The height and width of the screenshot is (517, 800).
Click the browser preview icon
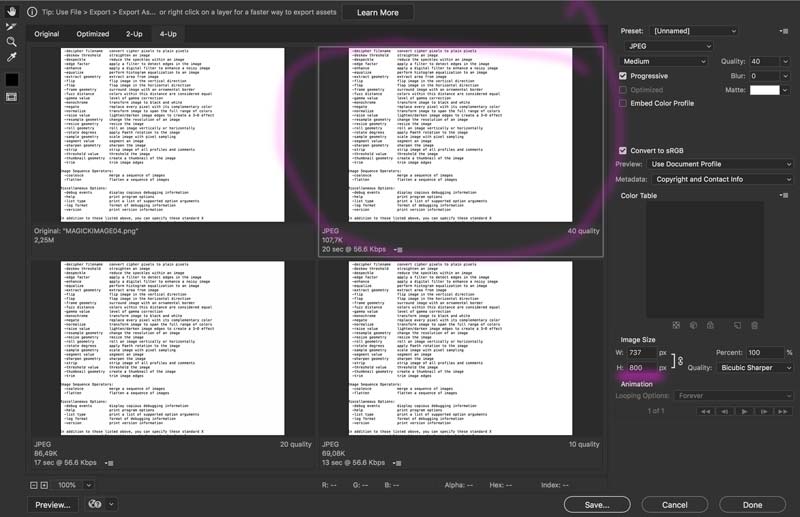[94, 504]
